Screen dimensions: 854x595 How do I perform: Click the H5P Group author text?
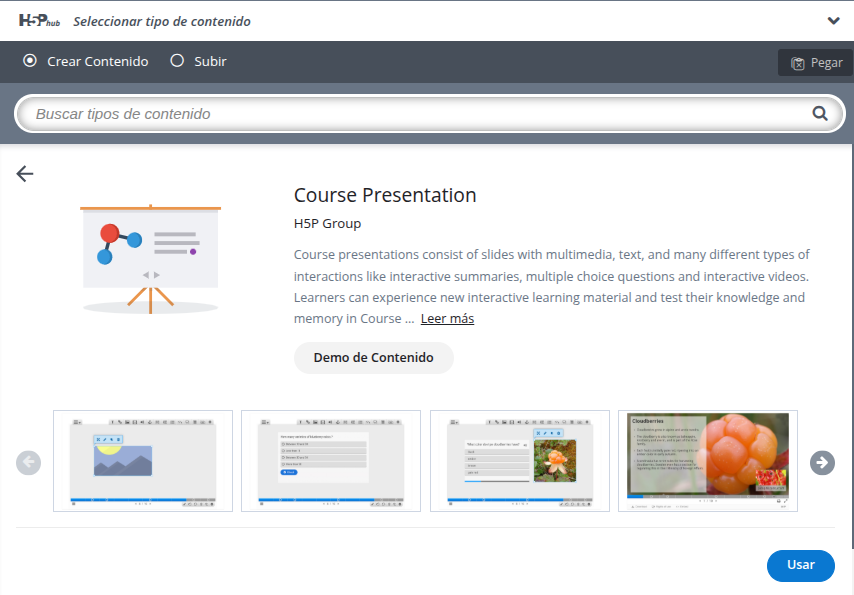(x=327, y=223)
